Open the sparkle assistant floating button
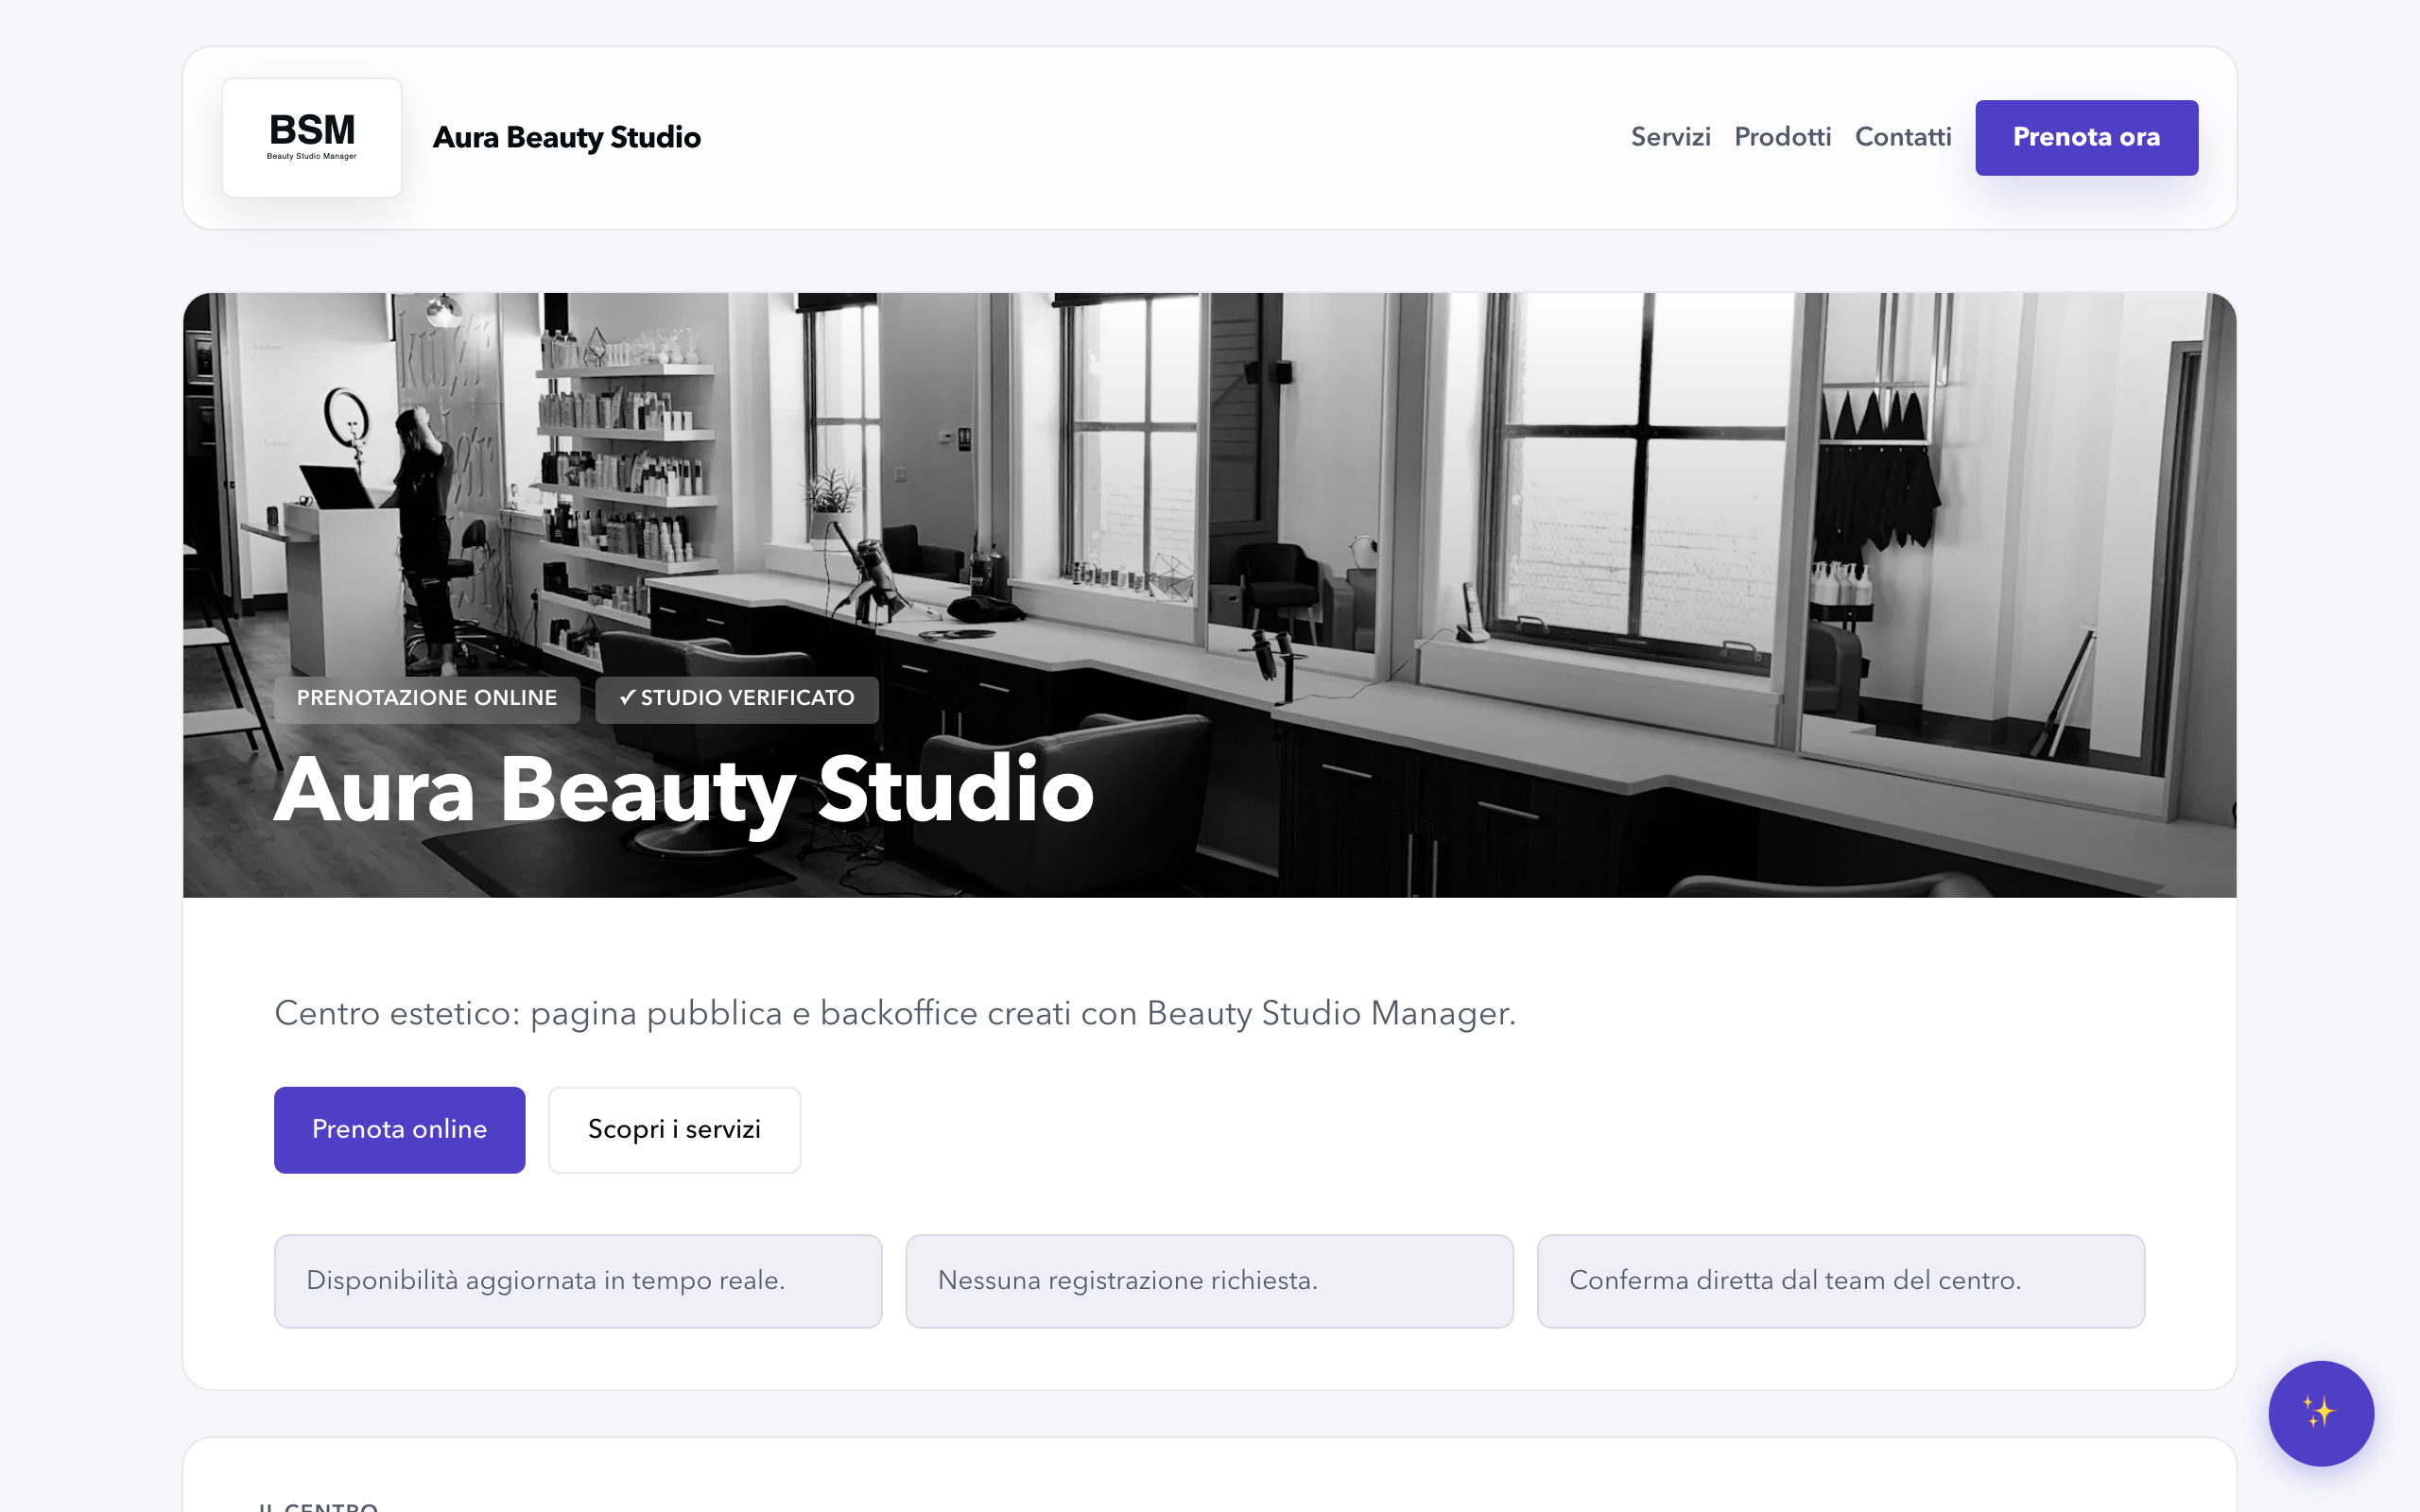This screenshot has width=2420, height=1512. coord(2320,1413)
